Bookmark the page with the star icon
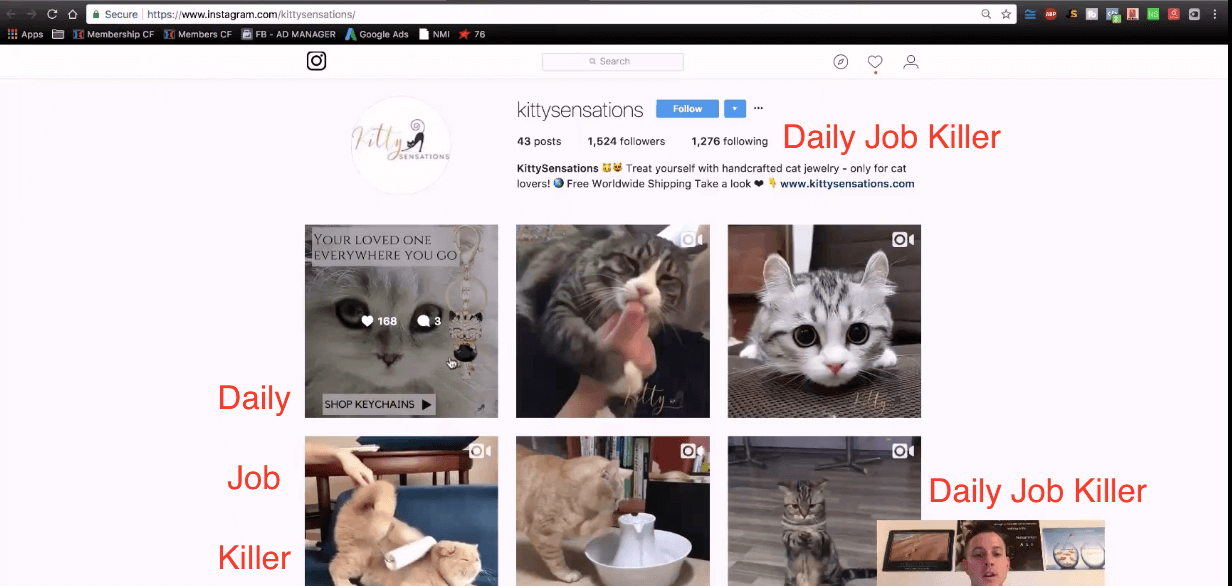Screen dimensions: 1232x586 [x=1006, y=14]
